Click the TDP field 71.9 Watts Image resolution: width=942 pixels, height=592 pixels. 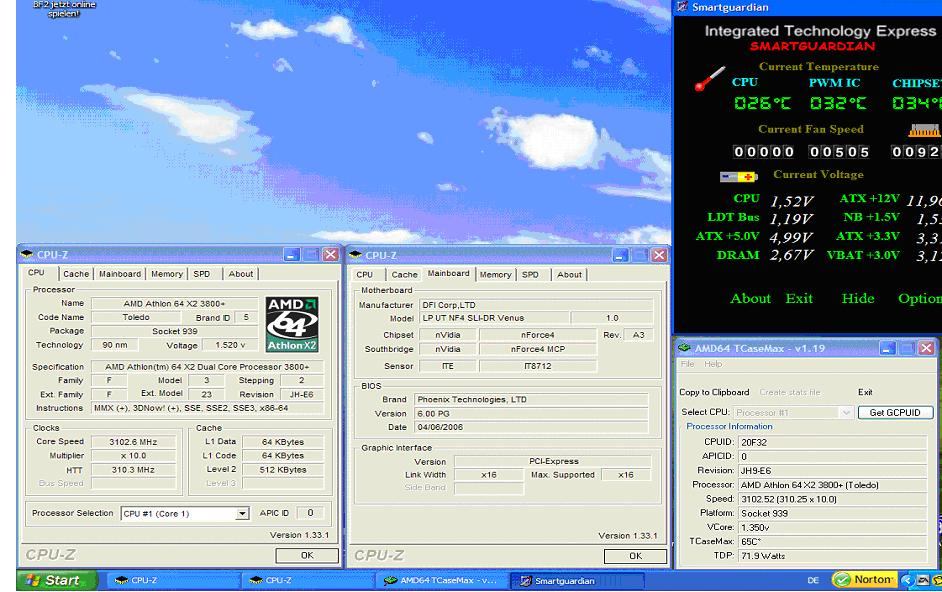[832, 556]
